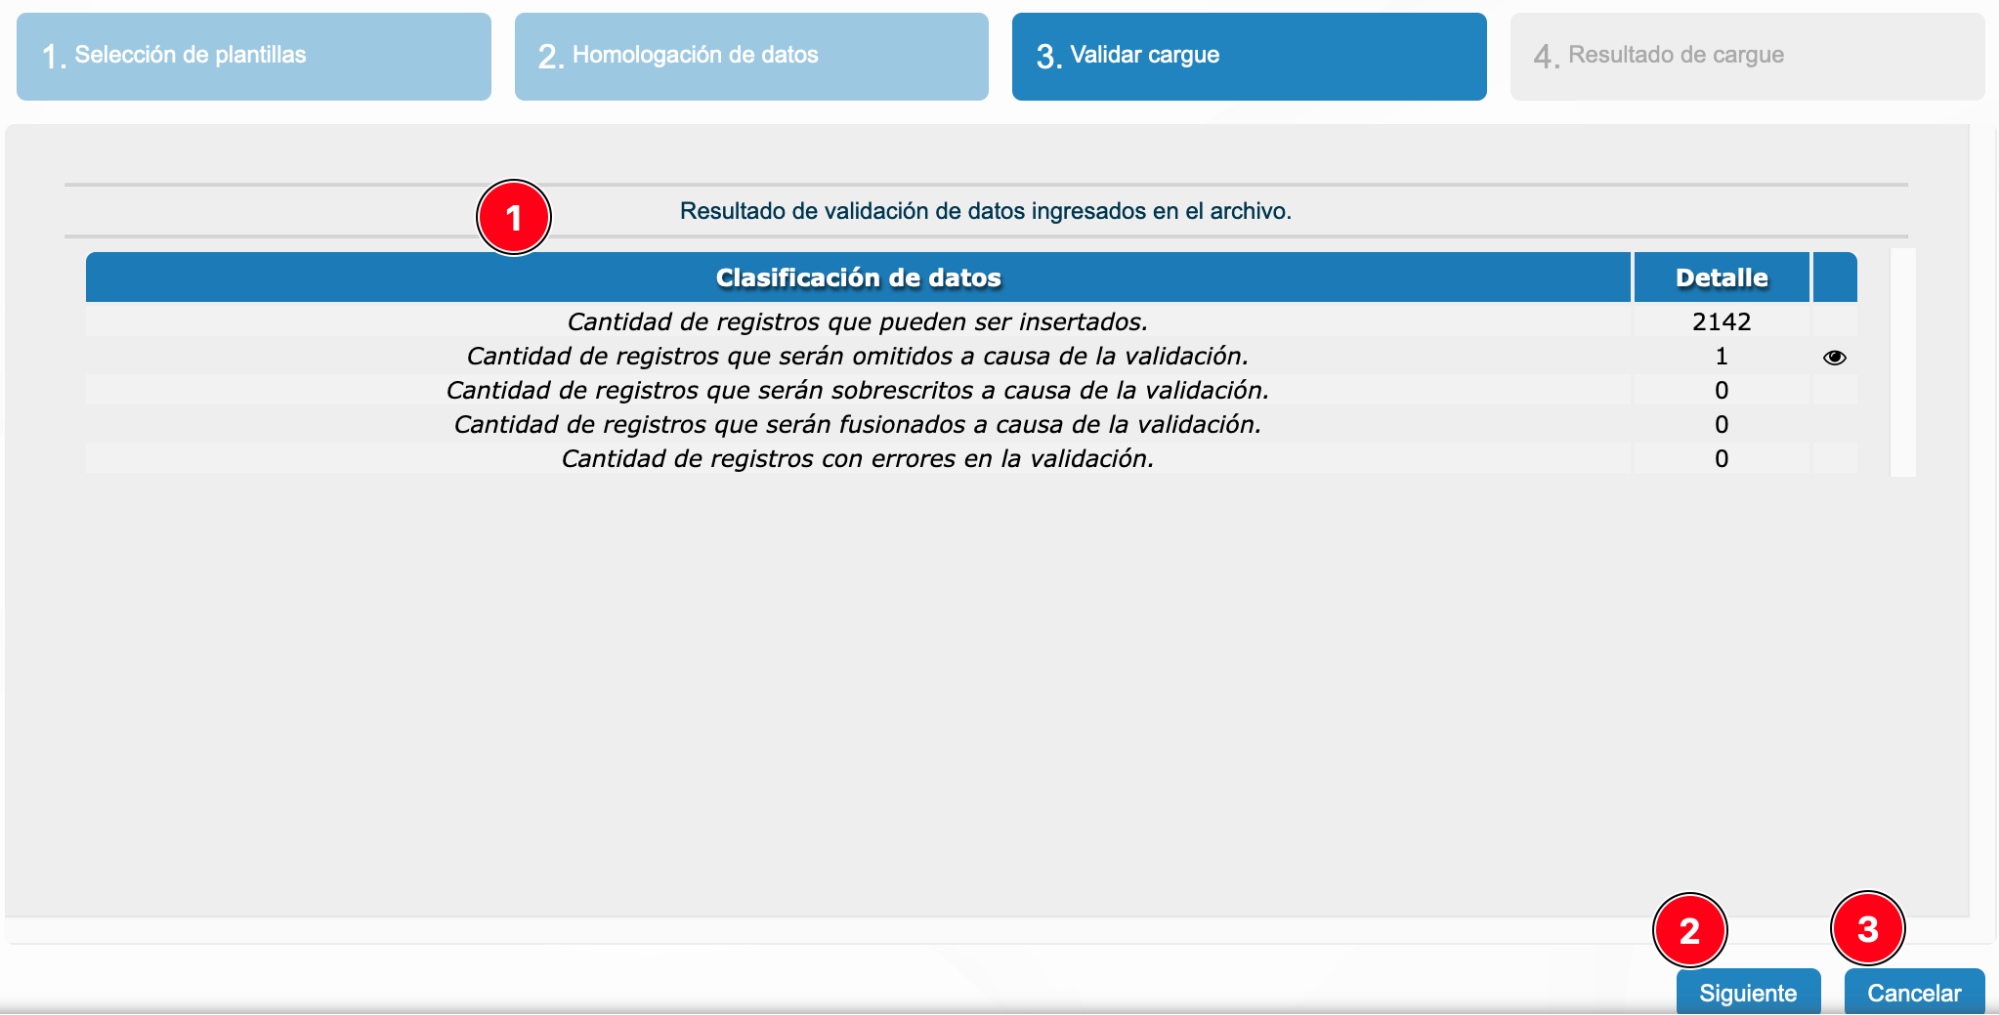Click red marker number 2
Screen dimensions: 1999x1015
1689,930
